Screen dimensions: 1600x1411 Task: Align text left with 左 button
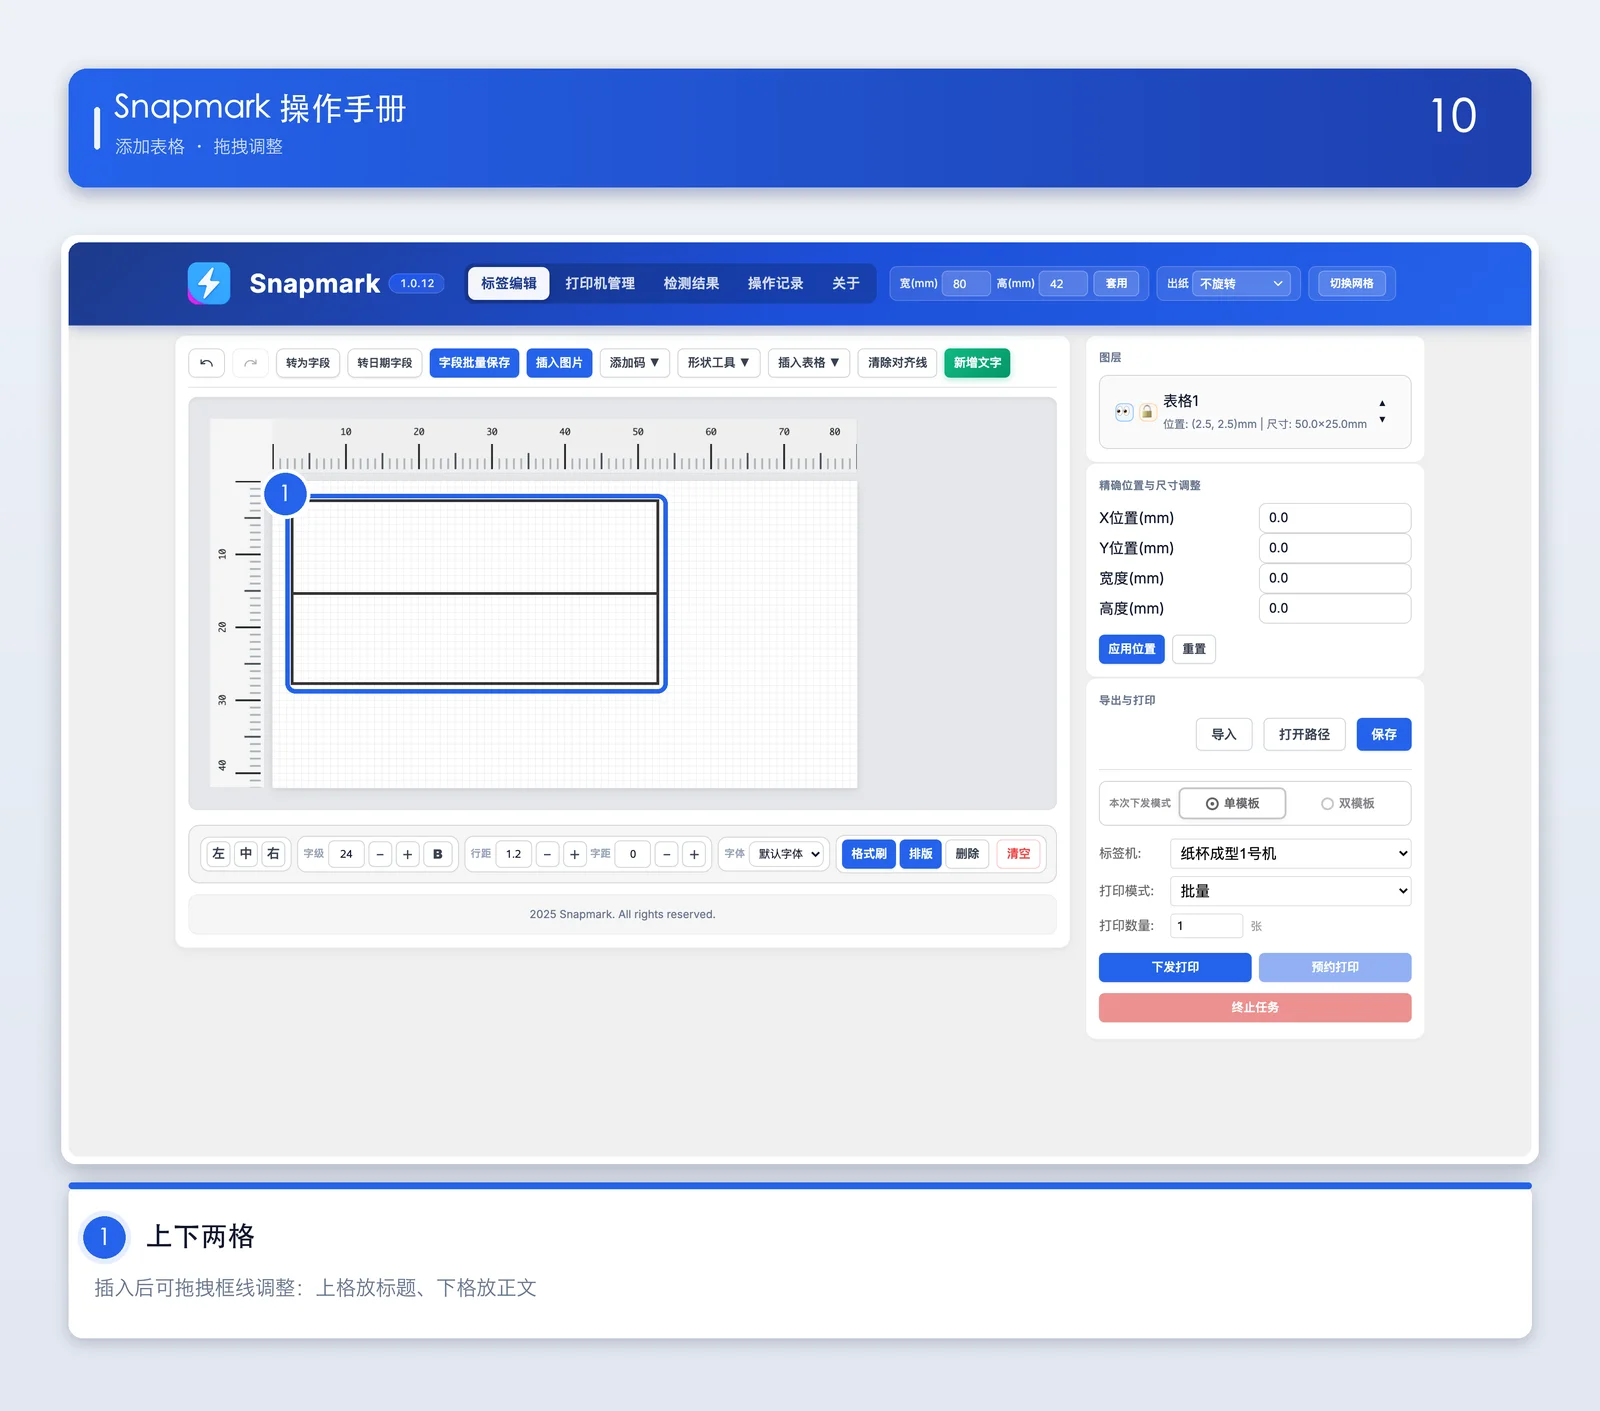(218, 854)
